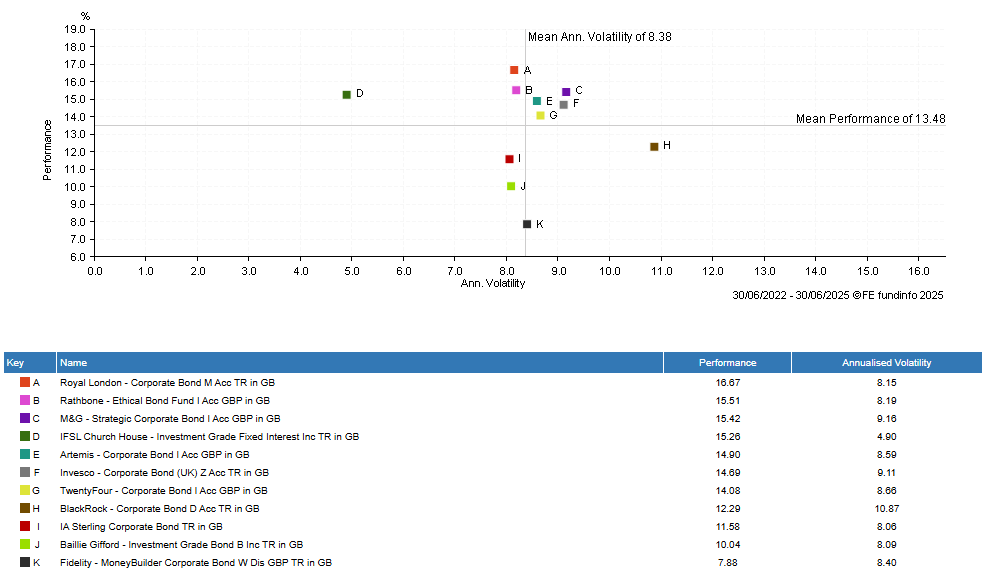Click performance value 11.58
989x581 pixels.
point(727,526)
